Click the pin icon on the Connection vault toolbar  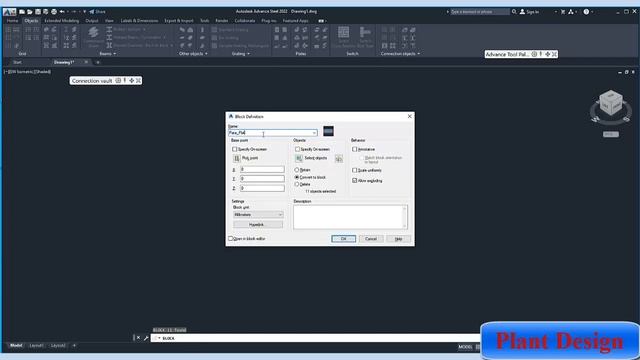tap(125, 81)
